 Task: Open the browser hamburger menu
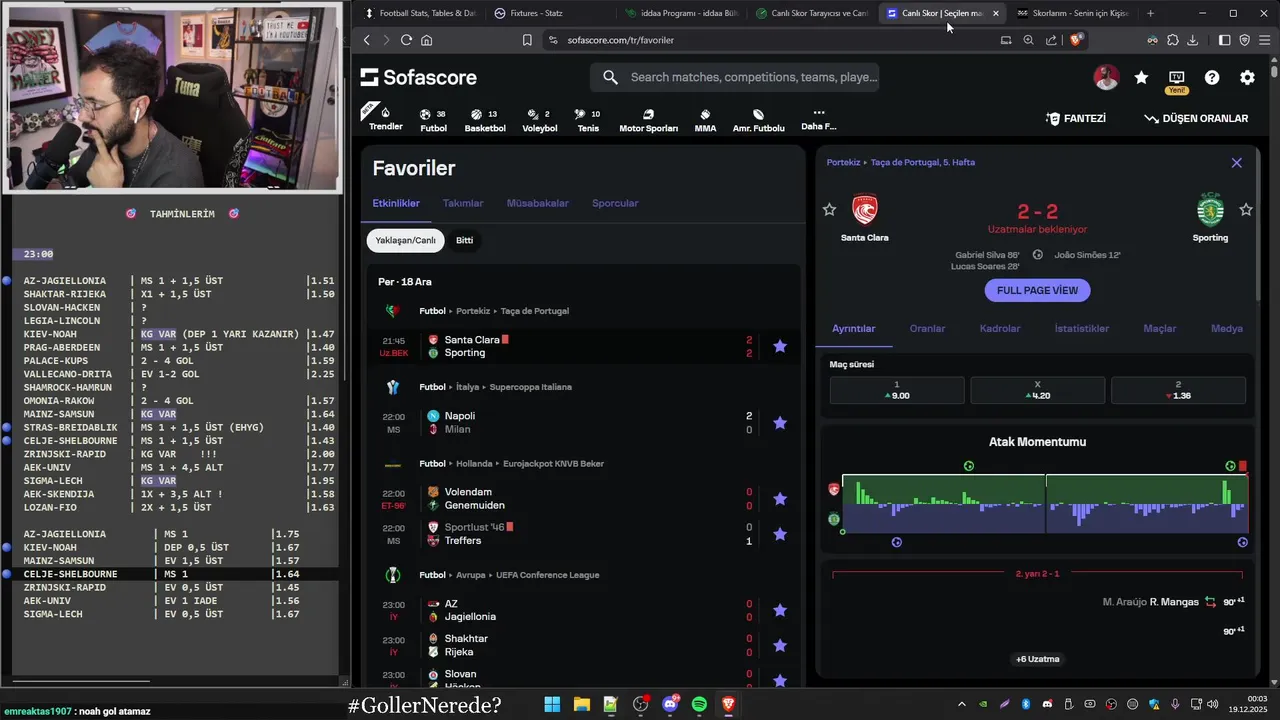[1264, 40]
